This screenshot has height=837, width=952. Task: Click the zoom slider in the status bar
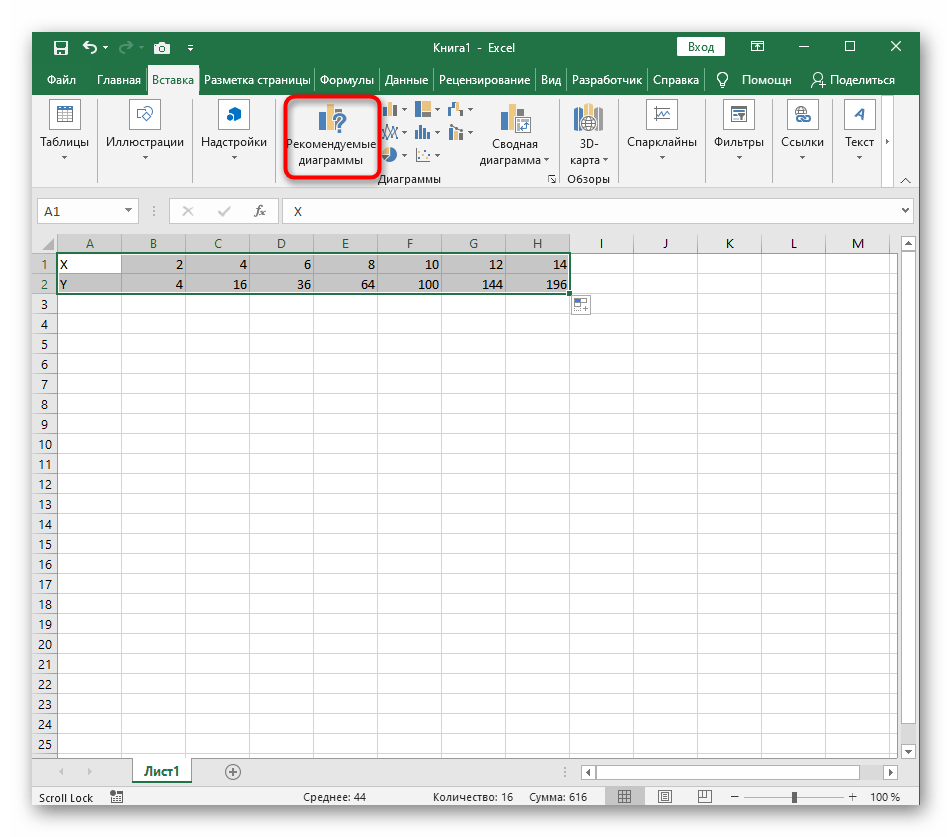tap(794, 797)
